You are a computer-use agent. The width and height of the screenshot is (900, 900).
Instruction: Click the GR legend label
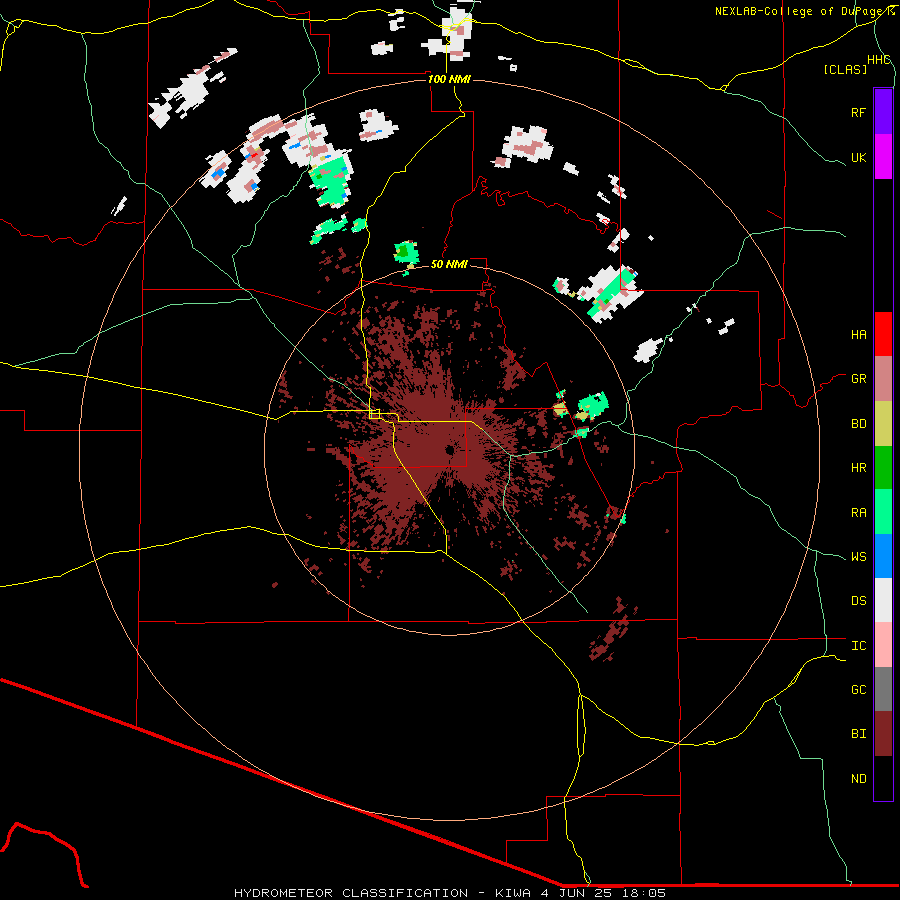(x=858, y=379)
